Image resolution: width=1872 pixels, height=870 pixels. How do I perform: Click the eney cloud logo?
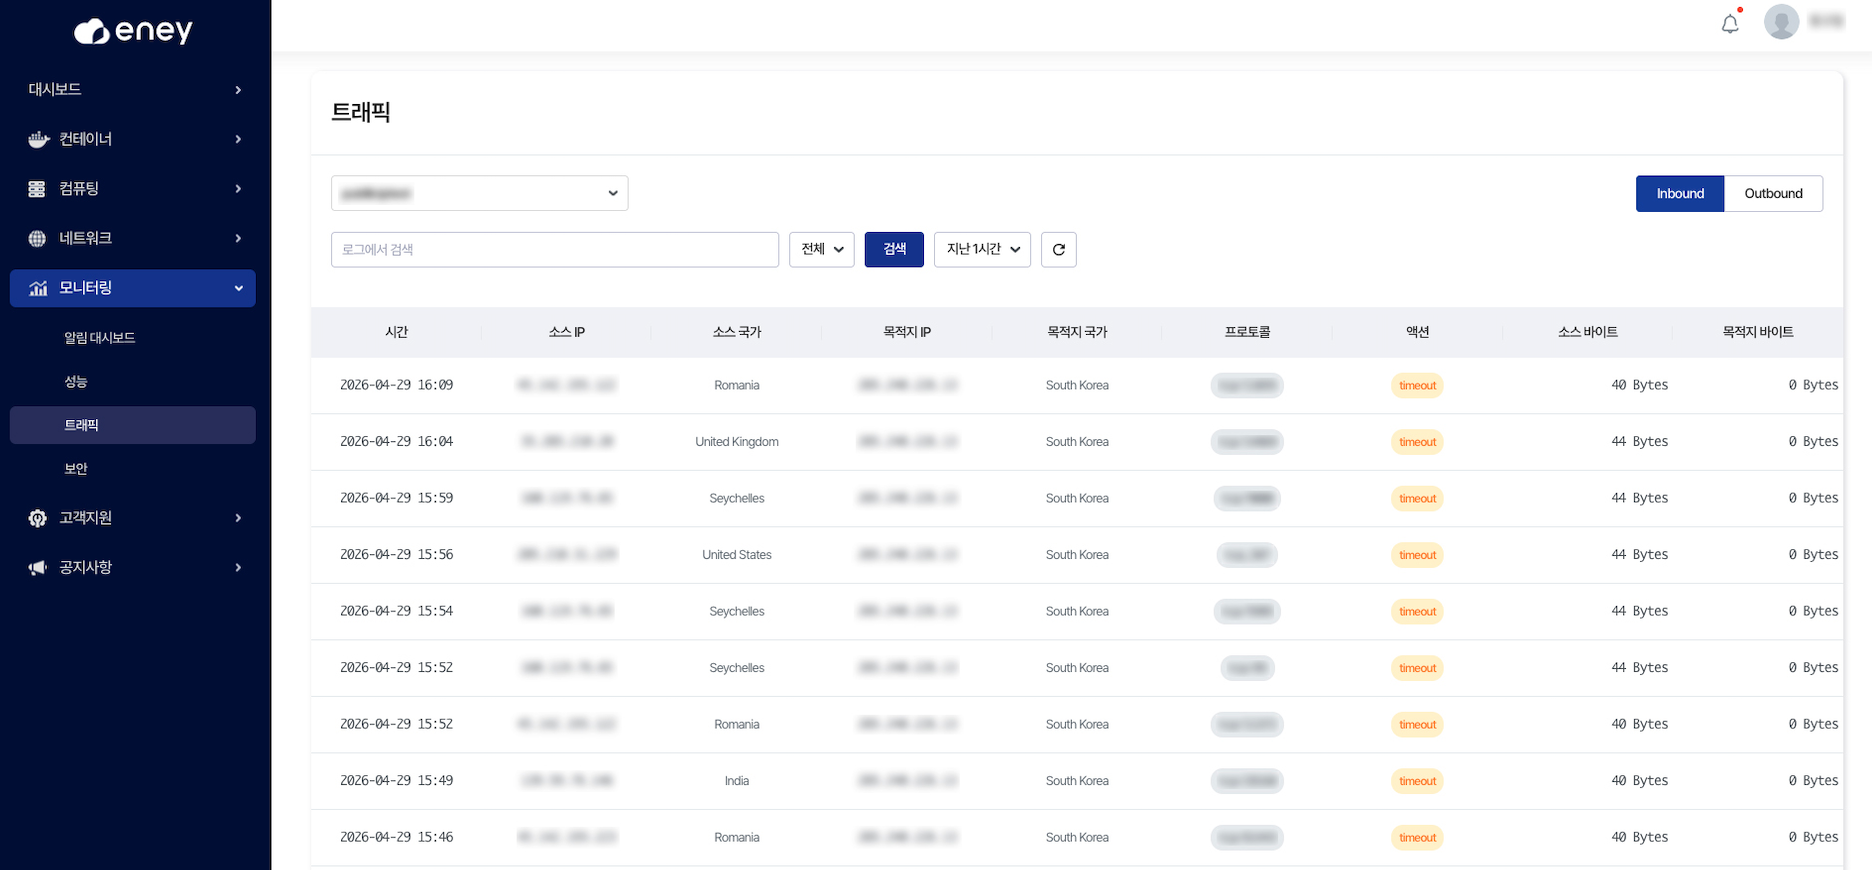click(133, 31)
